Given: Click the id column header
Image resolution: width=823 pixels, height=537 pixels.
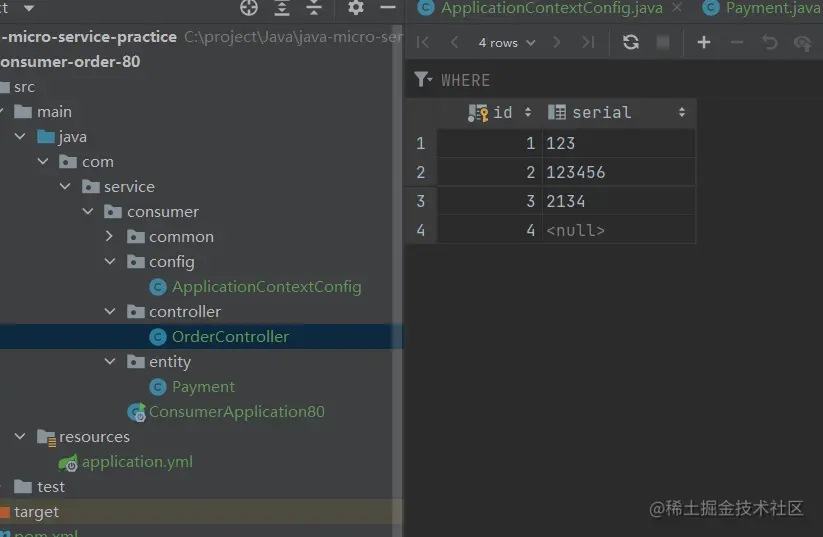Looking at the screenshot, I should [x=491, y=112].
